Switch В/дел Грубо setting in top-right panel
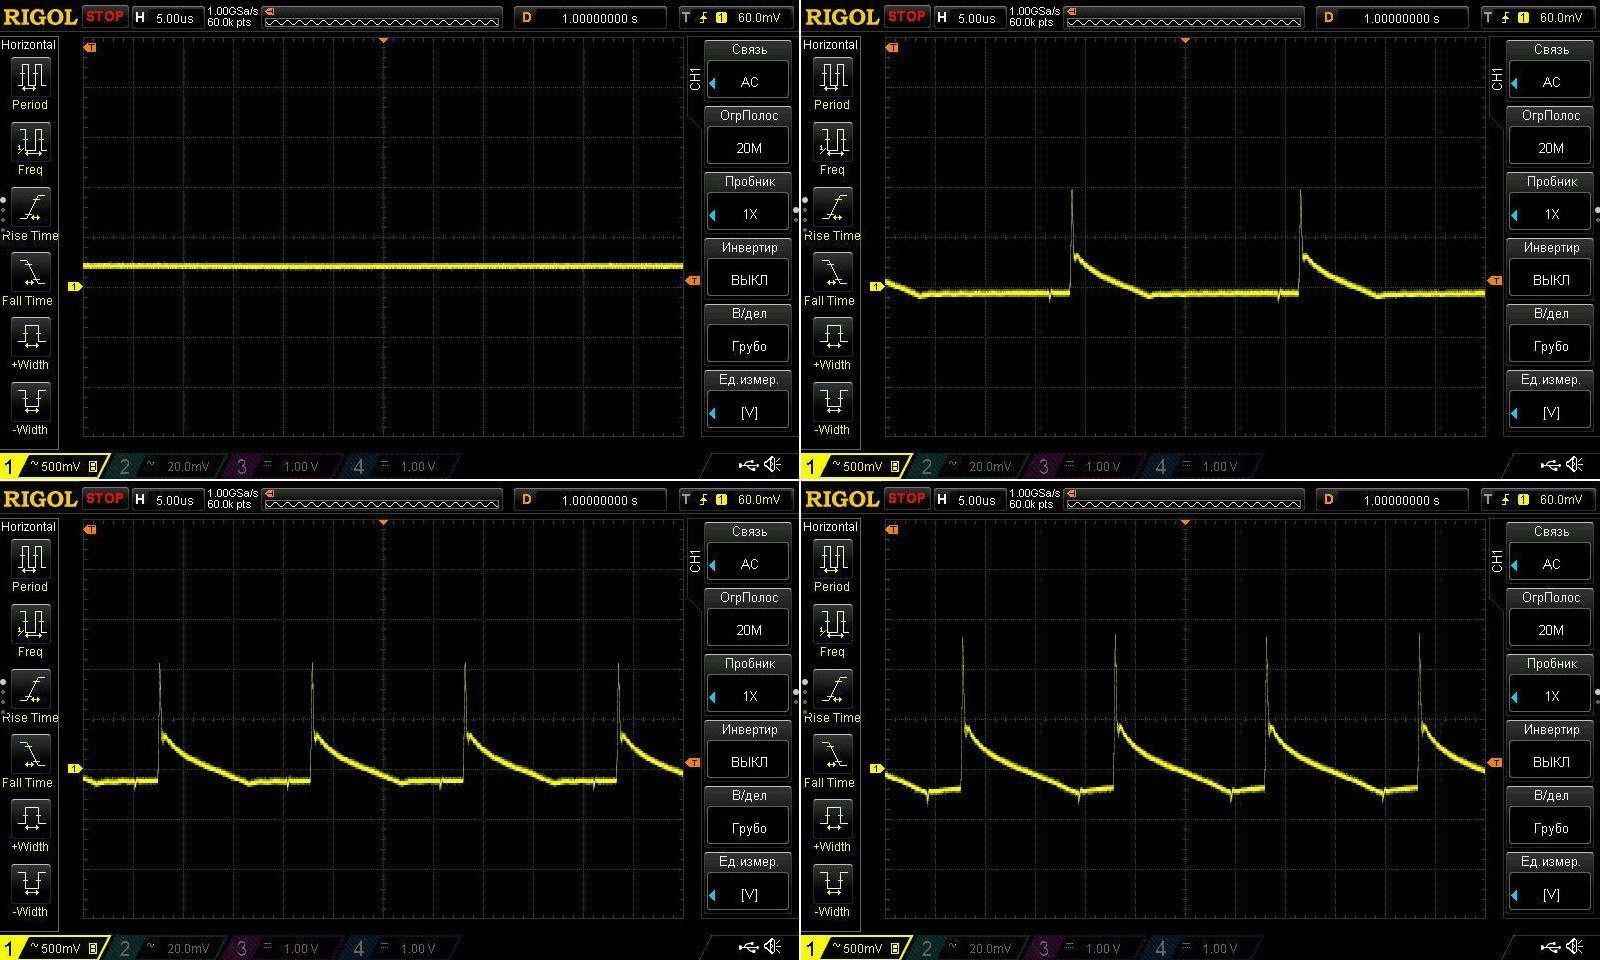Screen dimensions: 1600x960 click(1550, 345)
